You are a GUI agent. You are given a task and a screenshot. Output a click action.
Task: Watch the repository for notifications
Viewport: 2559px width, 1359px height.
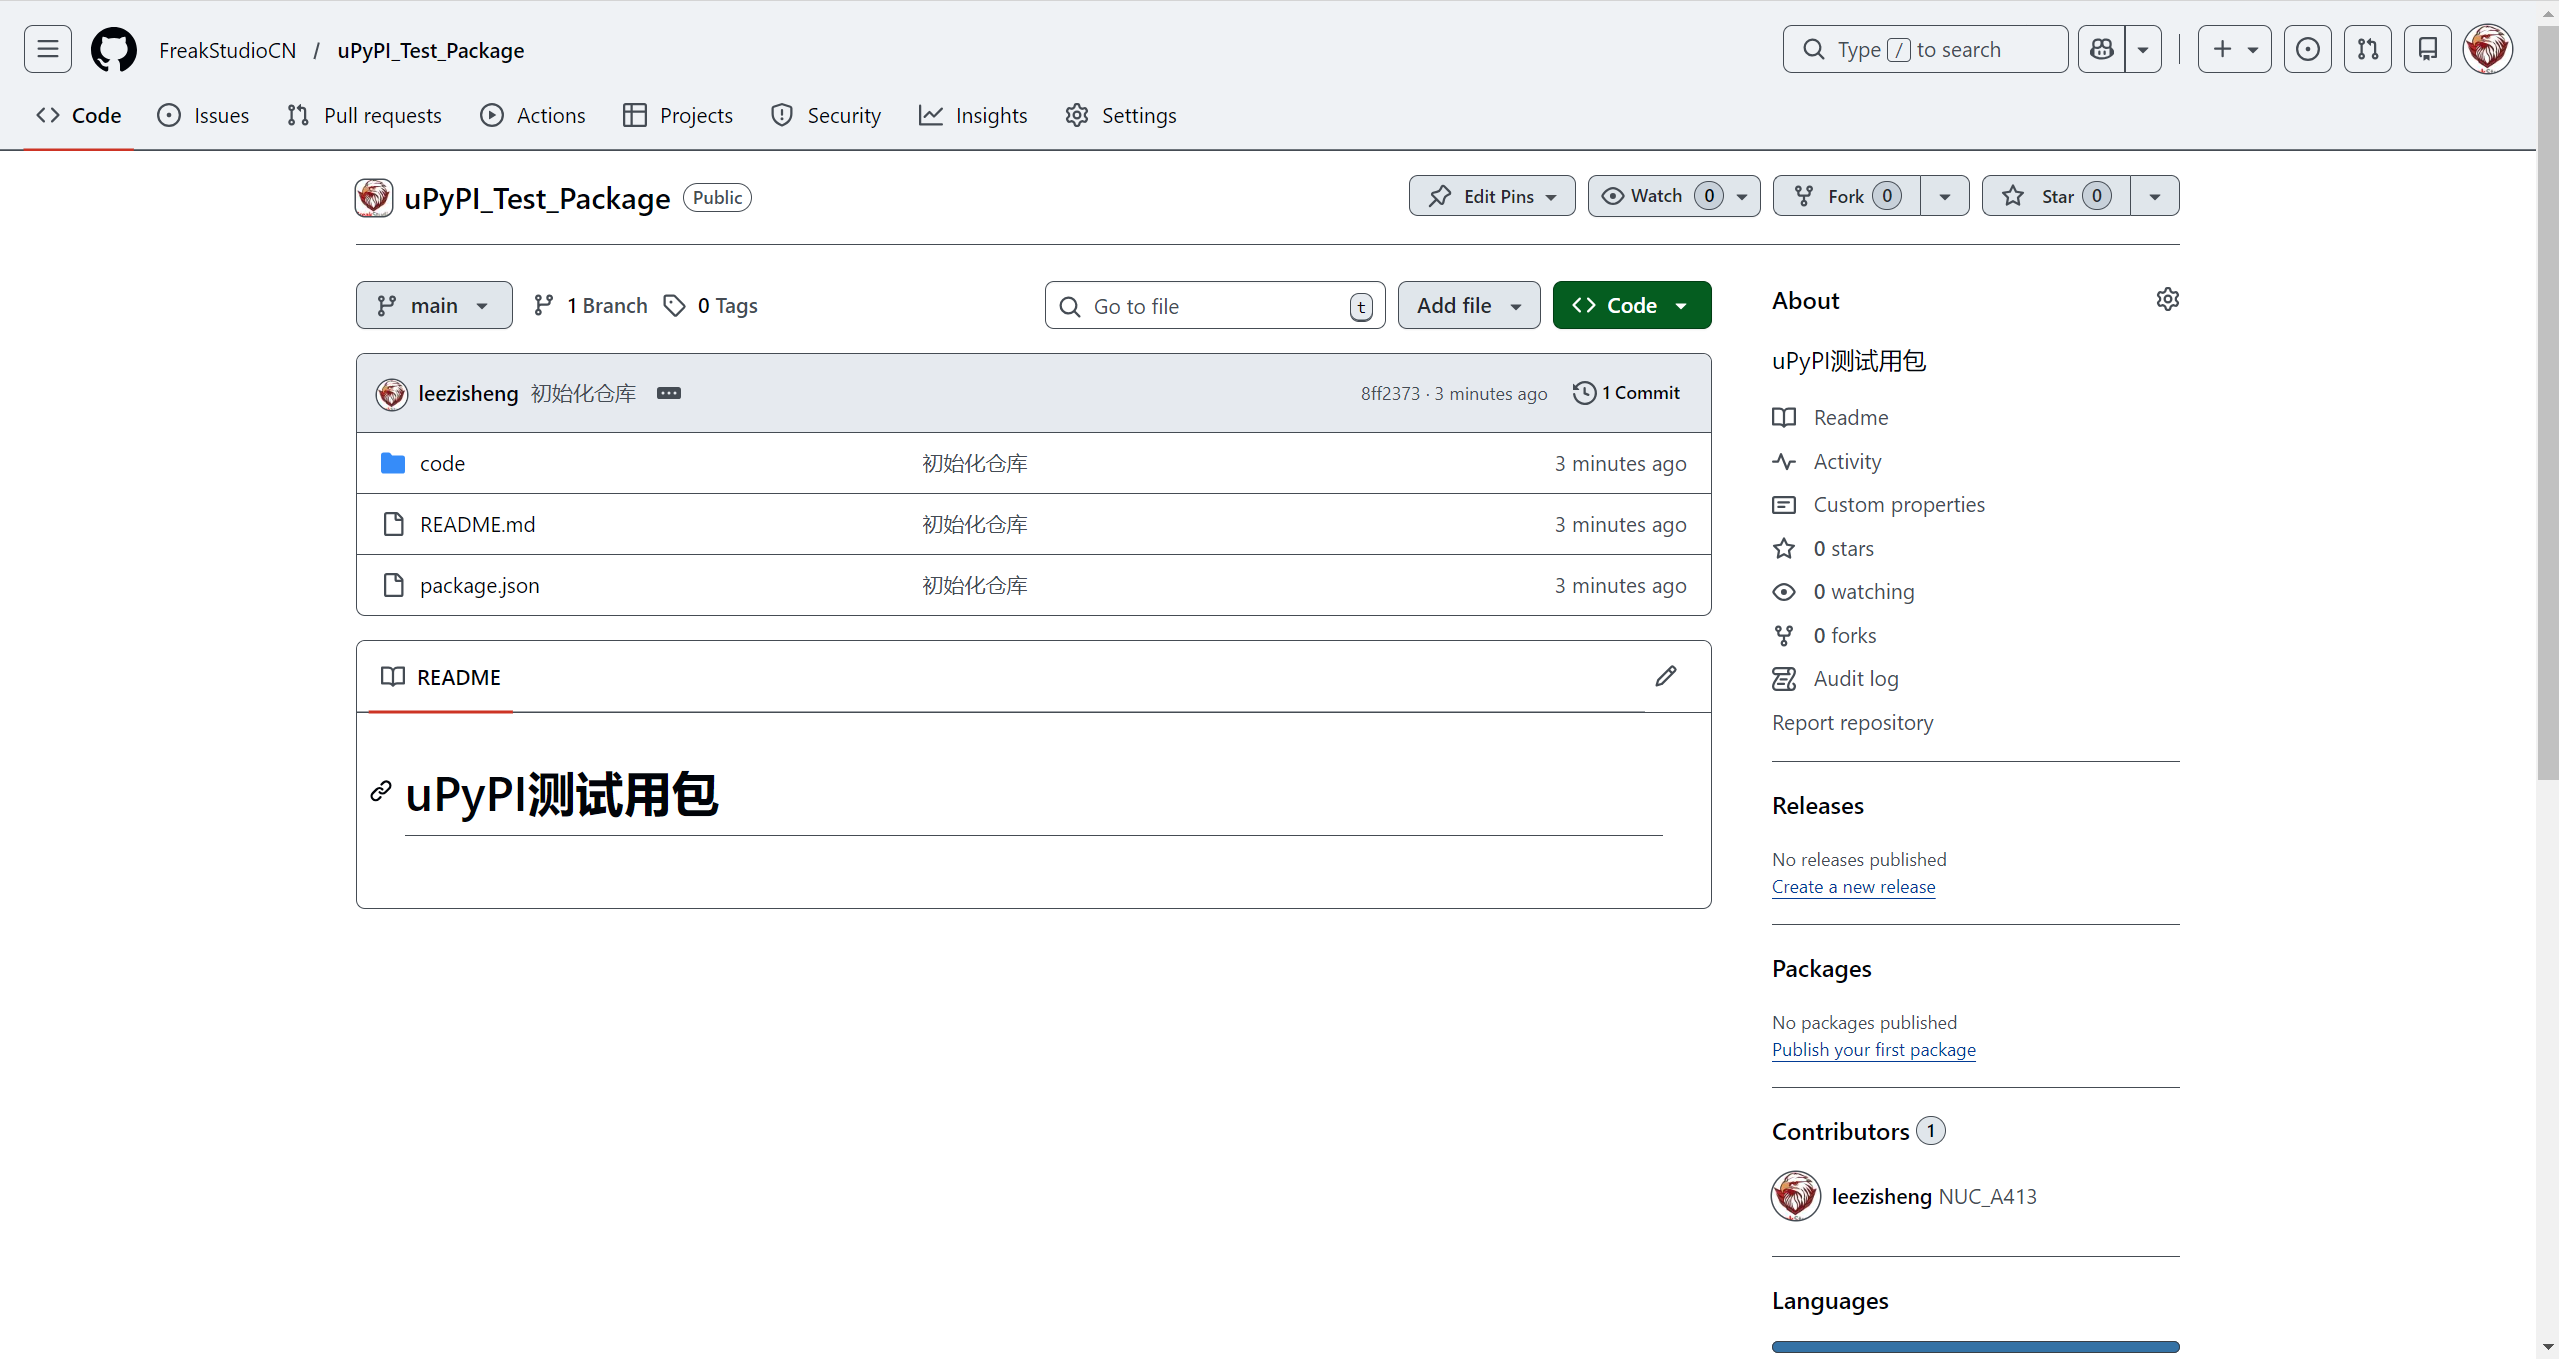pyautogui.click(x=1674, y=196)
